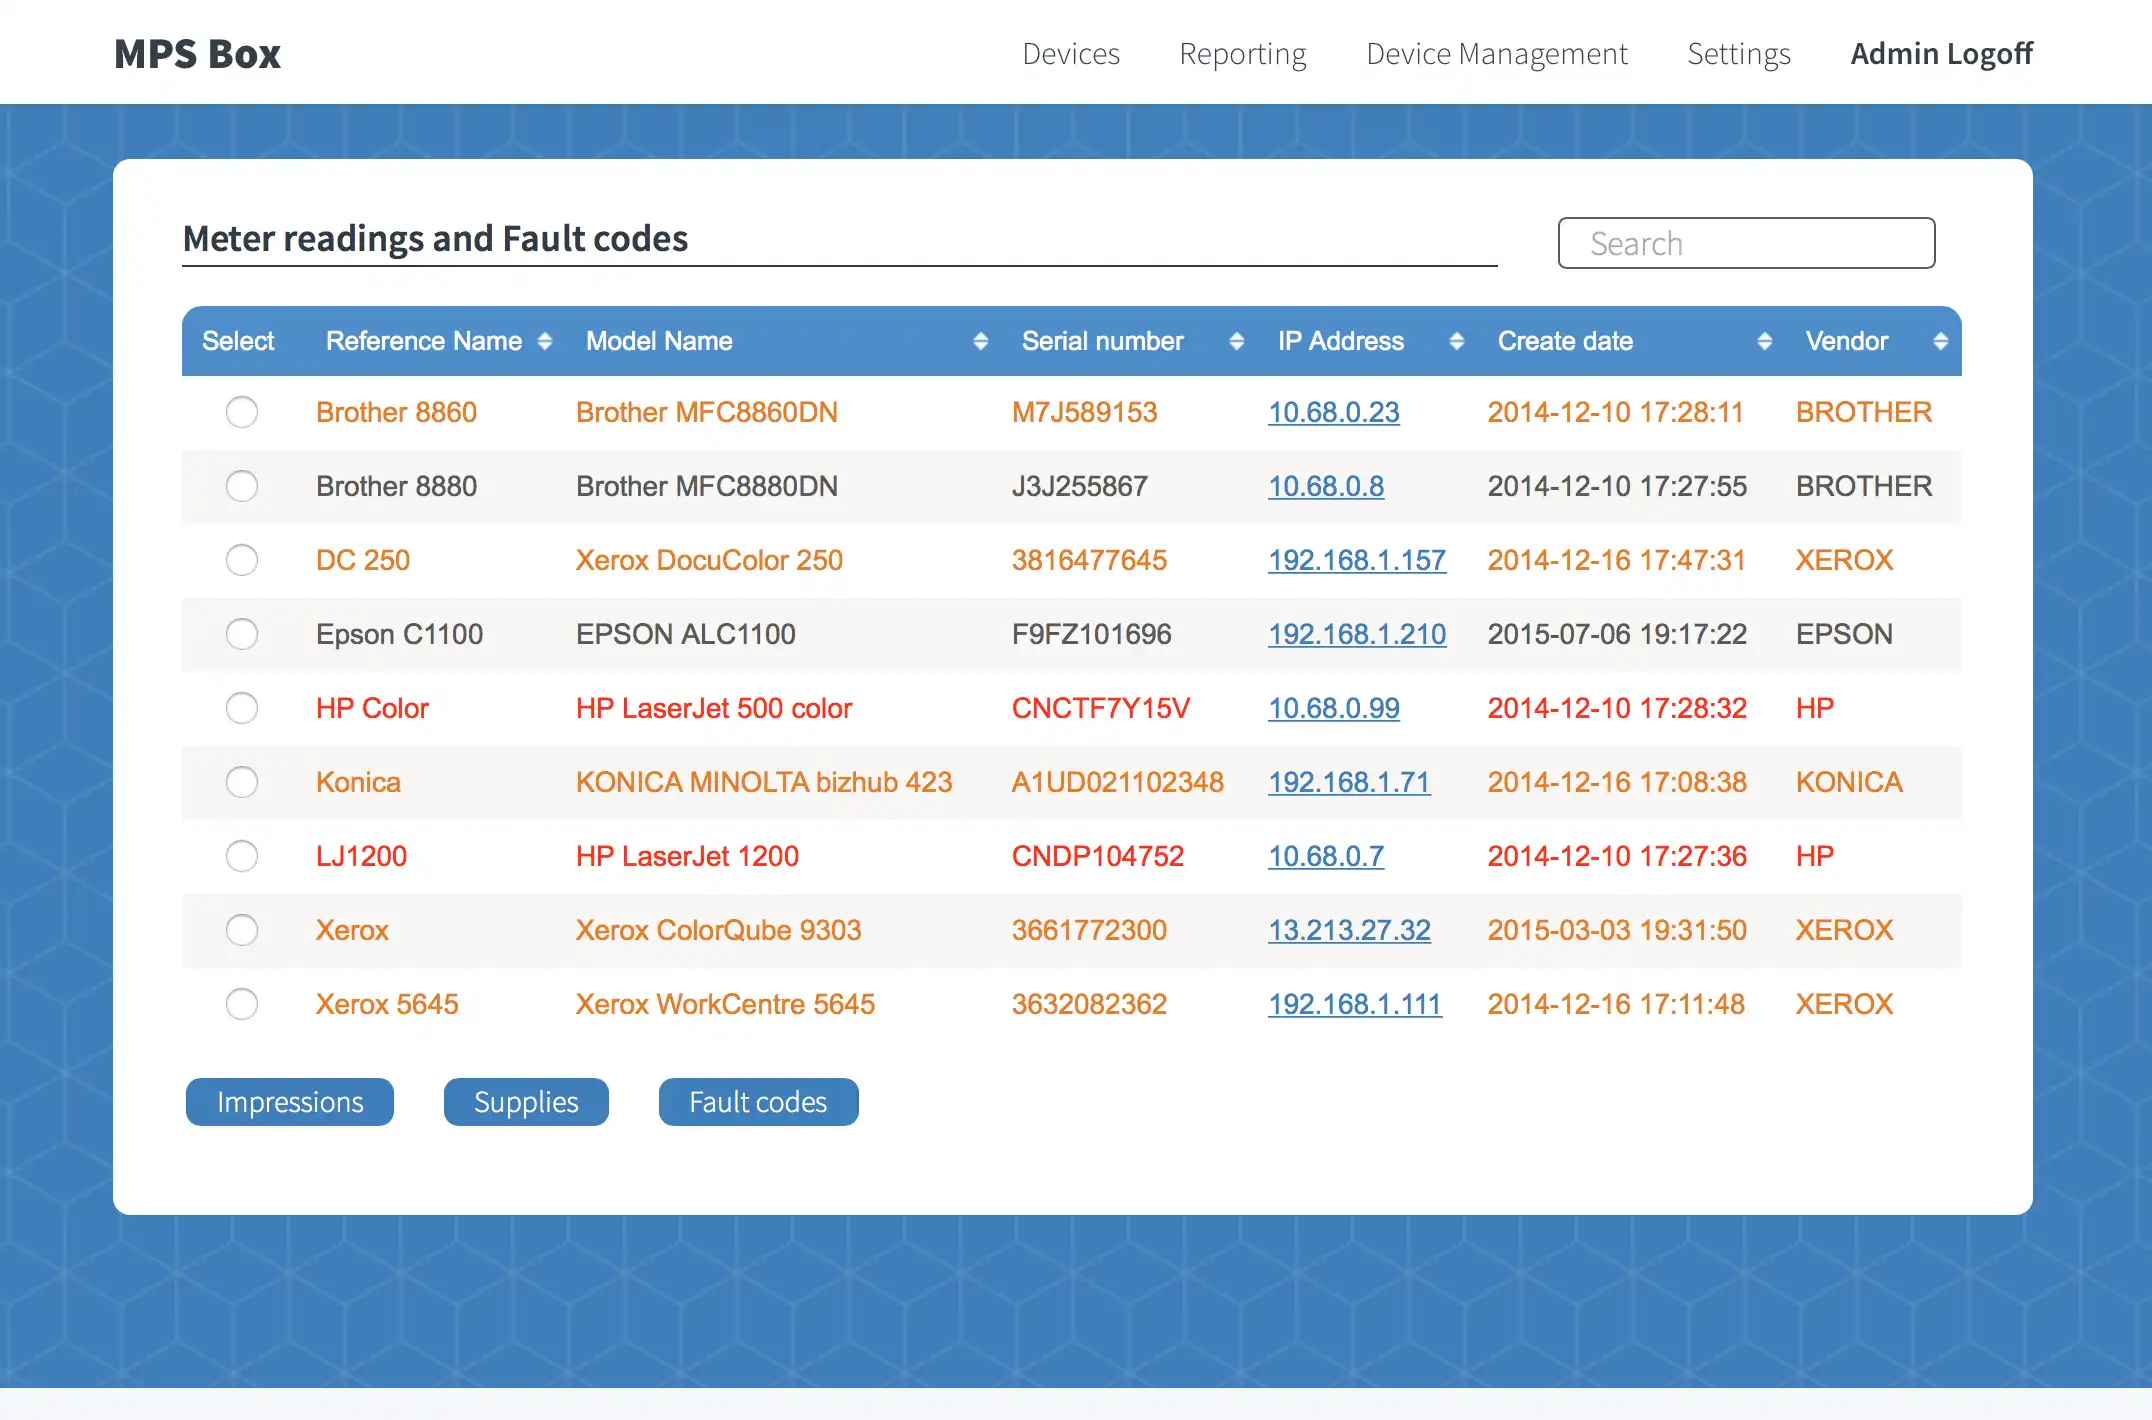
Task: Focus the Search input field
Action: pos(1746,243)
